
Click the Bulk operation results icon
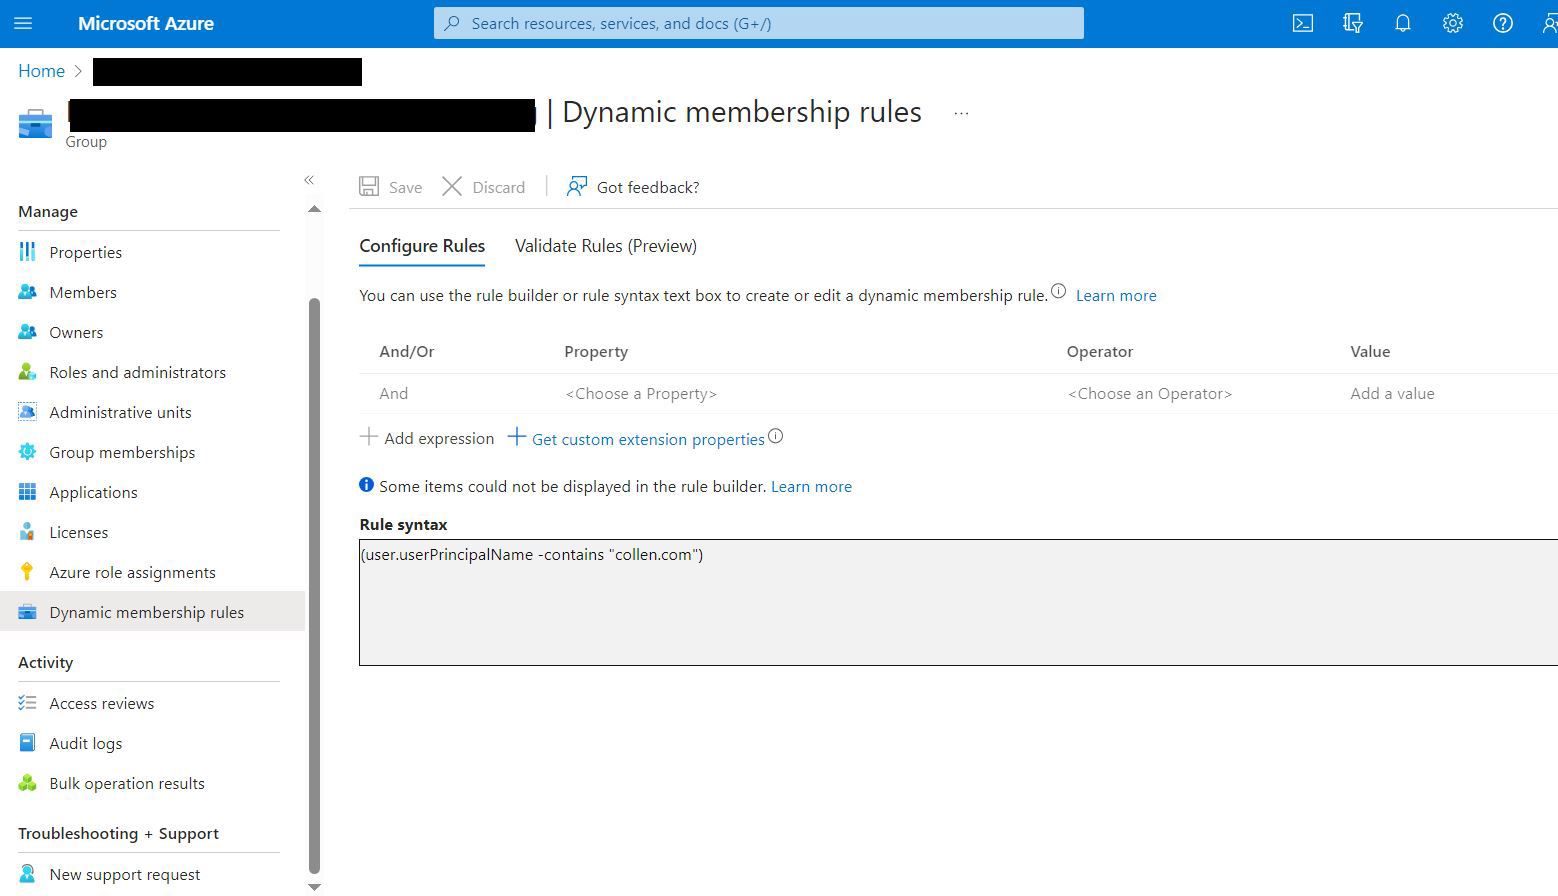click(27, 783)
